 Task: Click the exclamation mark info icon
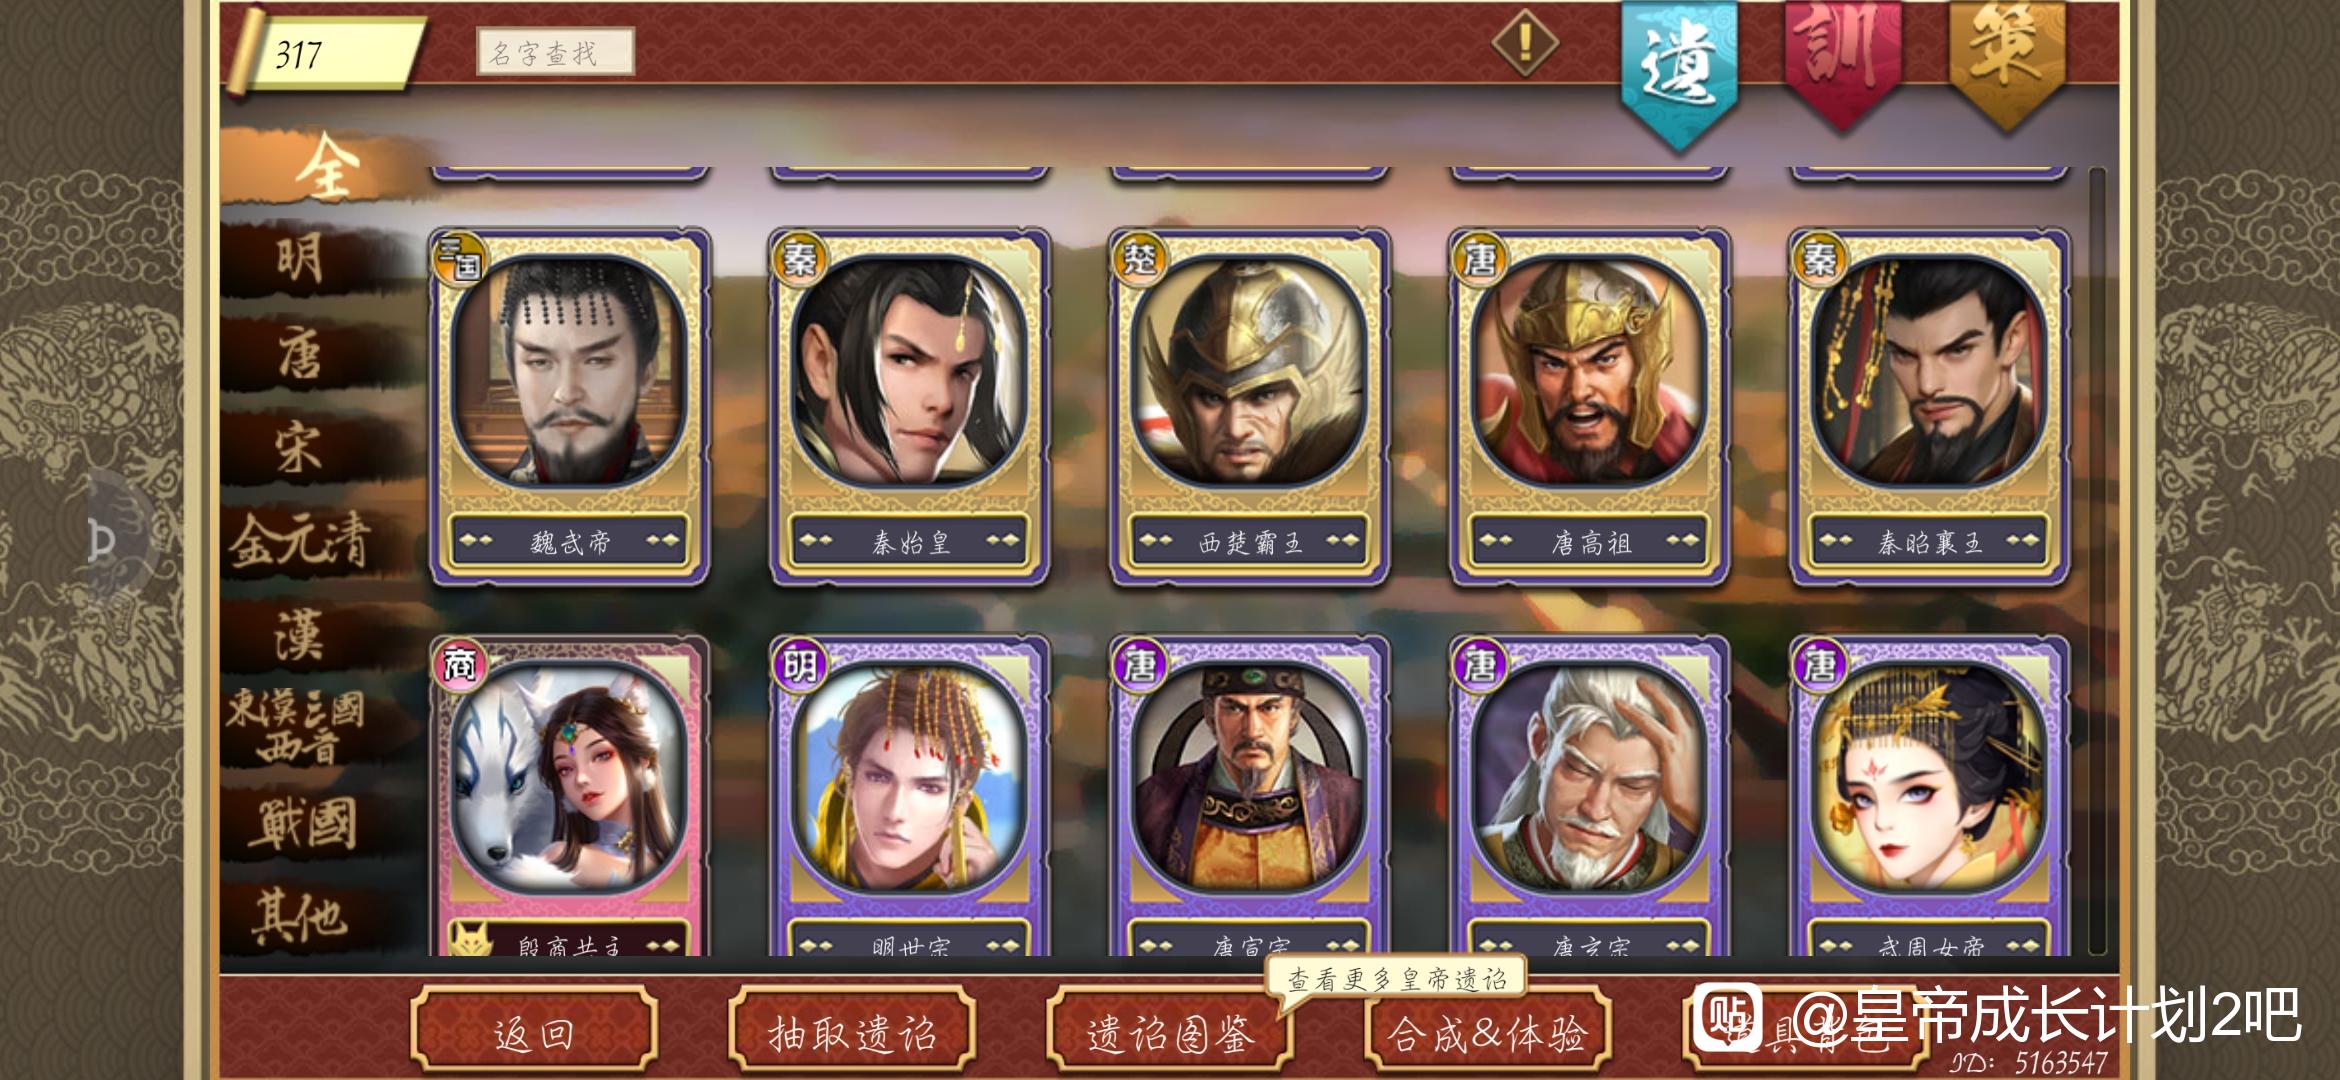1525,42
